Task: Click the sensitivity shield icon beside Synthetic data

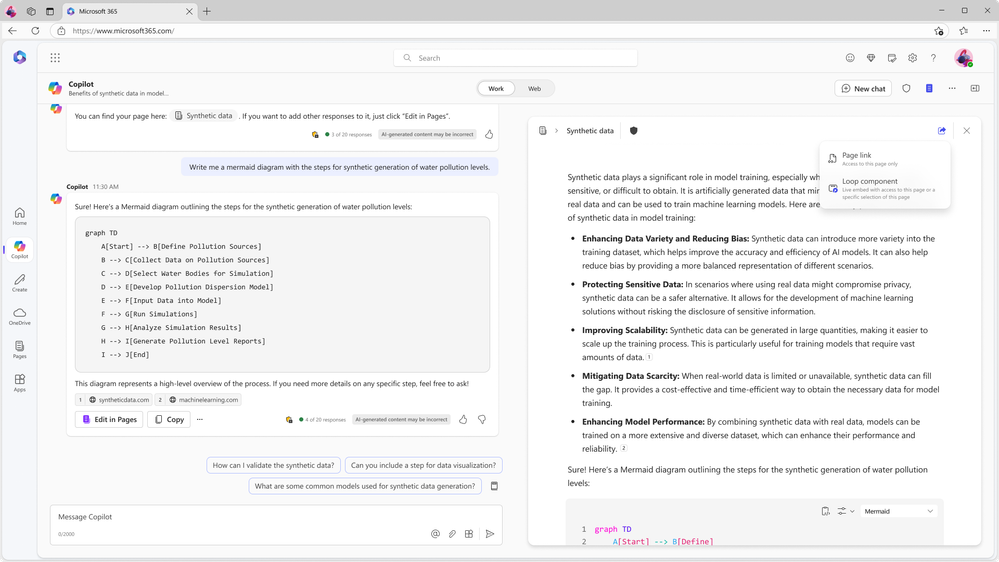Action: tap(633, 131)
